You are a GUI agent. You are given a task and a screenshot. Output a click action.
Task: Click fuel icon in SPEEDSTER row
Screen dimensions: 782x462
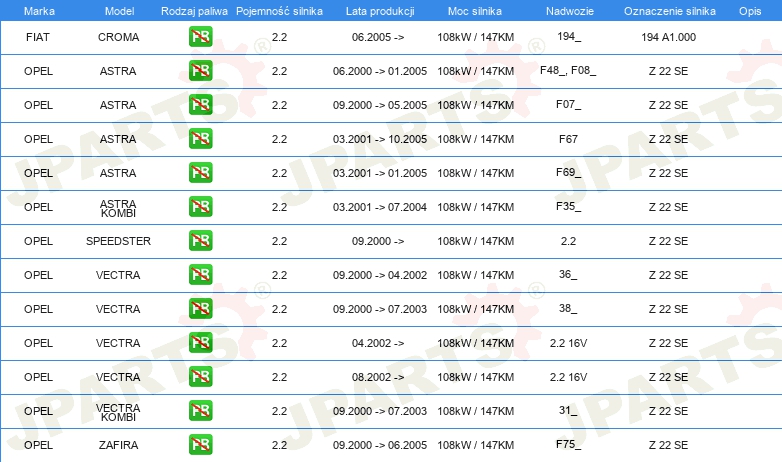click(200, 240)
